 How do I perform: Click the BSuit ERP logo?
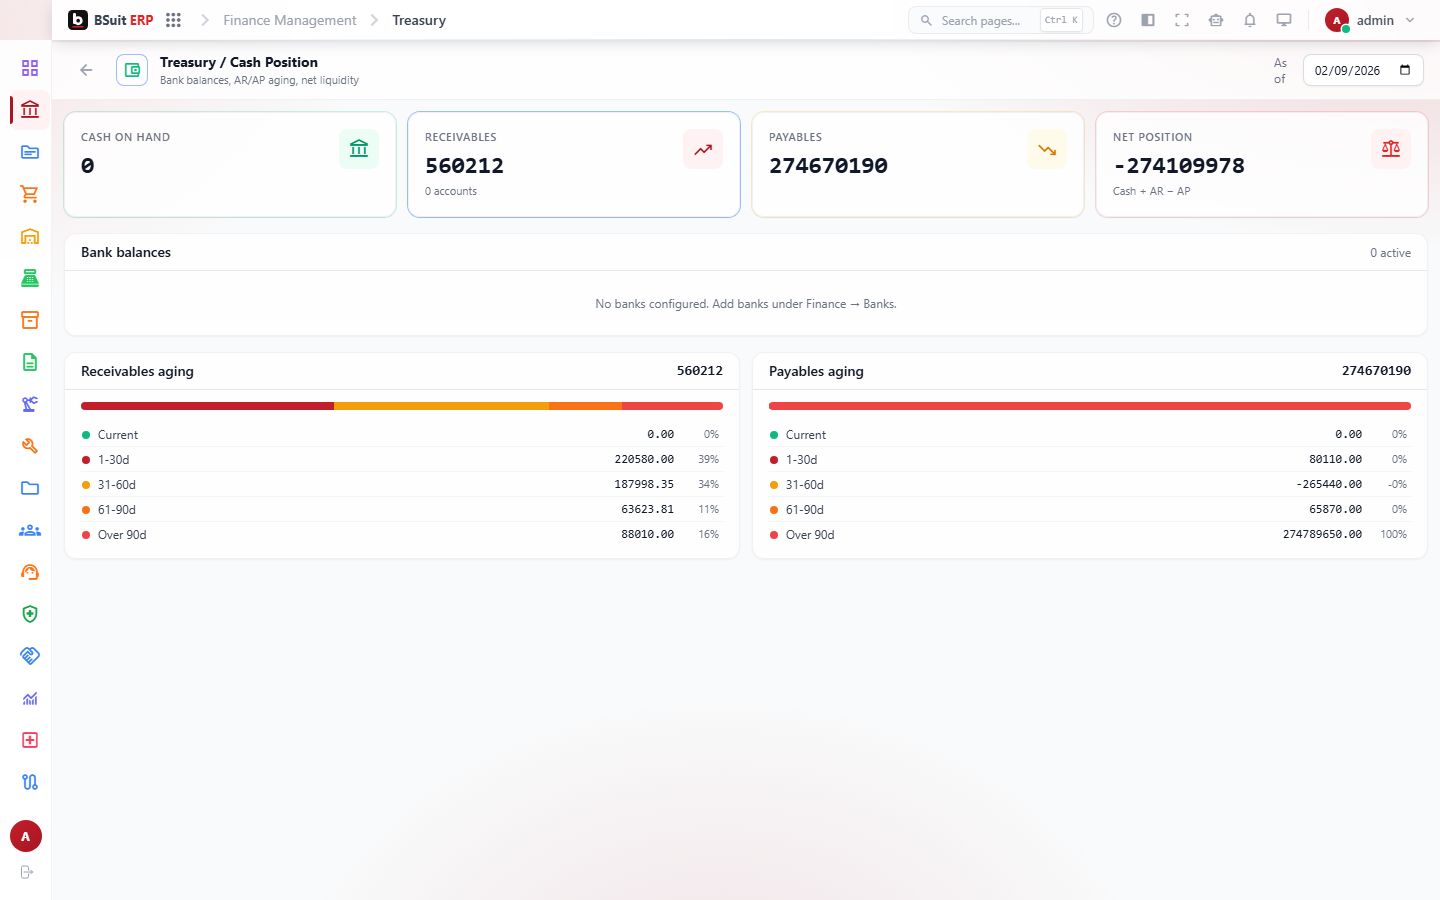click(x=111, y=20)
